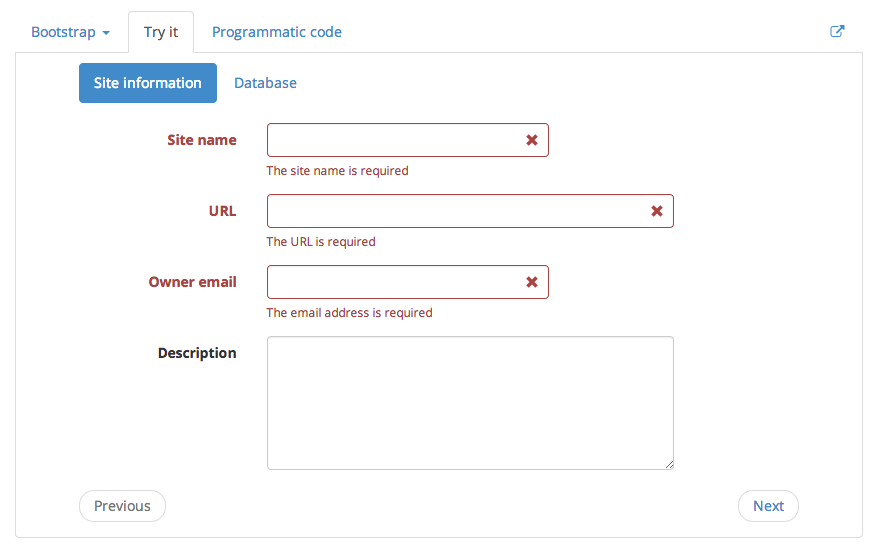Click the error X icon in Owner email field

pos(532,282)
